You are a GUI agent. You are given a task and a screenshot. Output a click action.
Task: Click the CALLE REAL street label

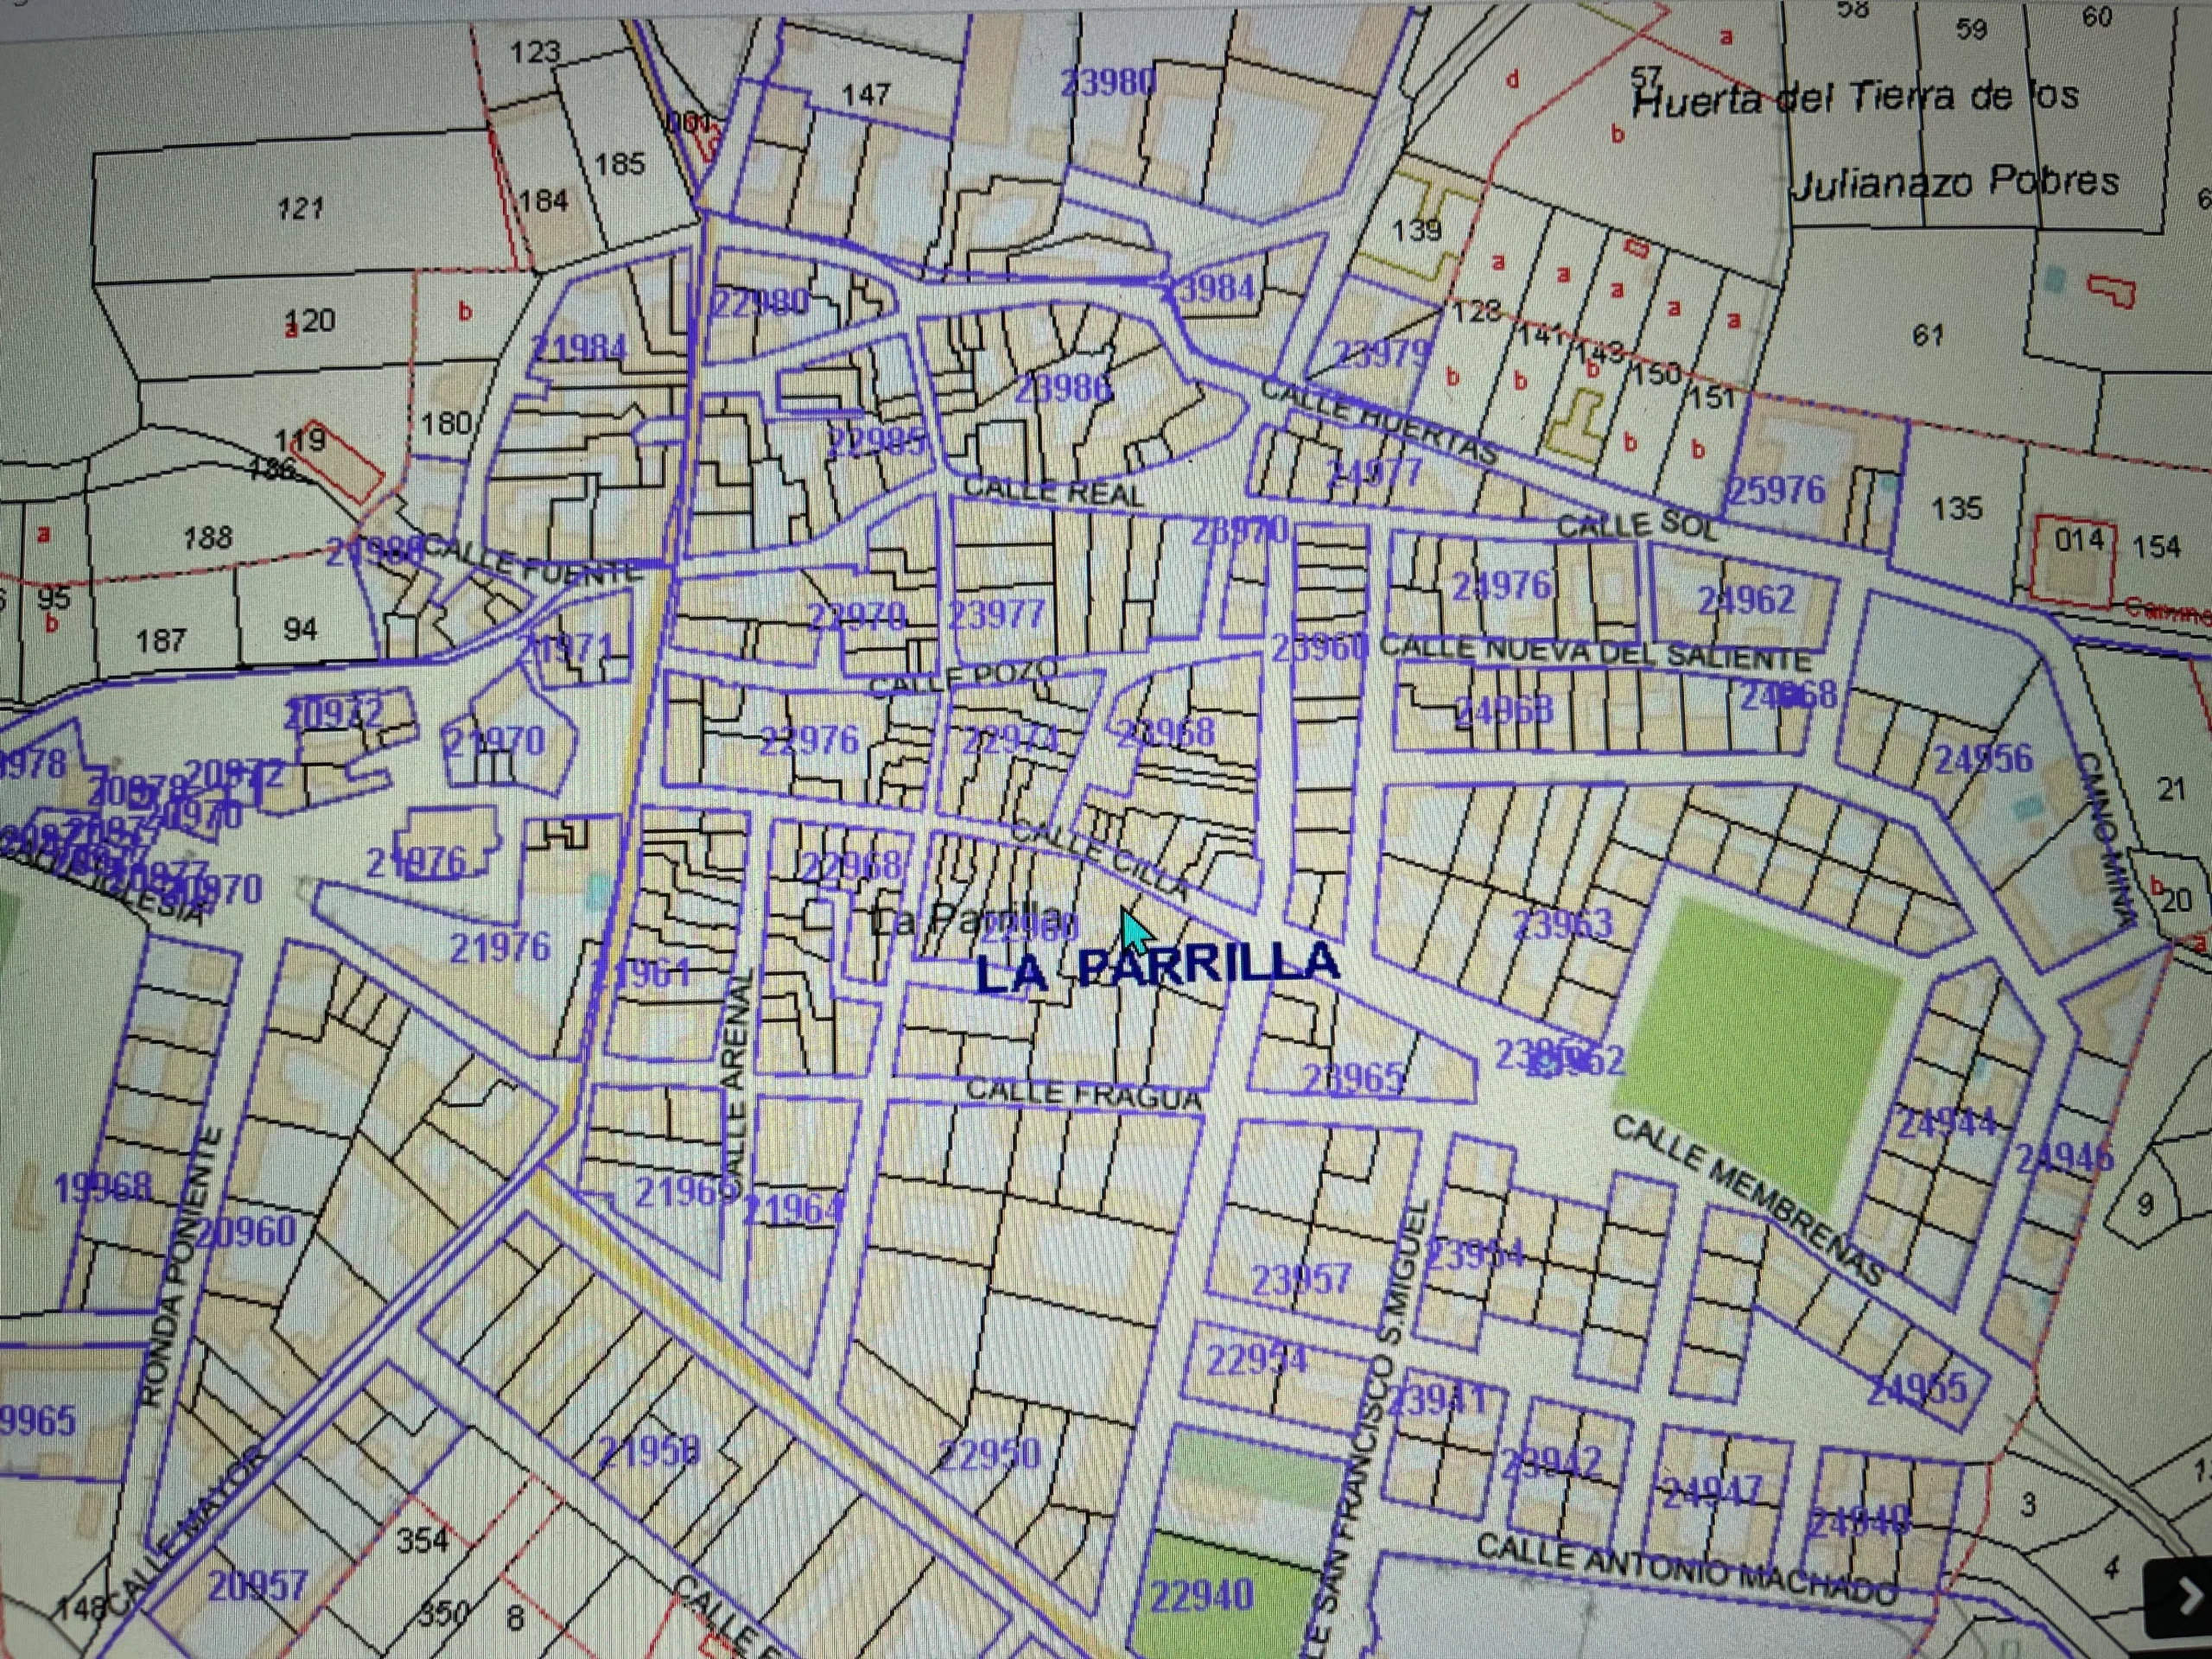[1052, 491]
